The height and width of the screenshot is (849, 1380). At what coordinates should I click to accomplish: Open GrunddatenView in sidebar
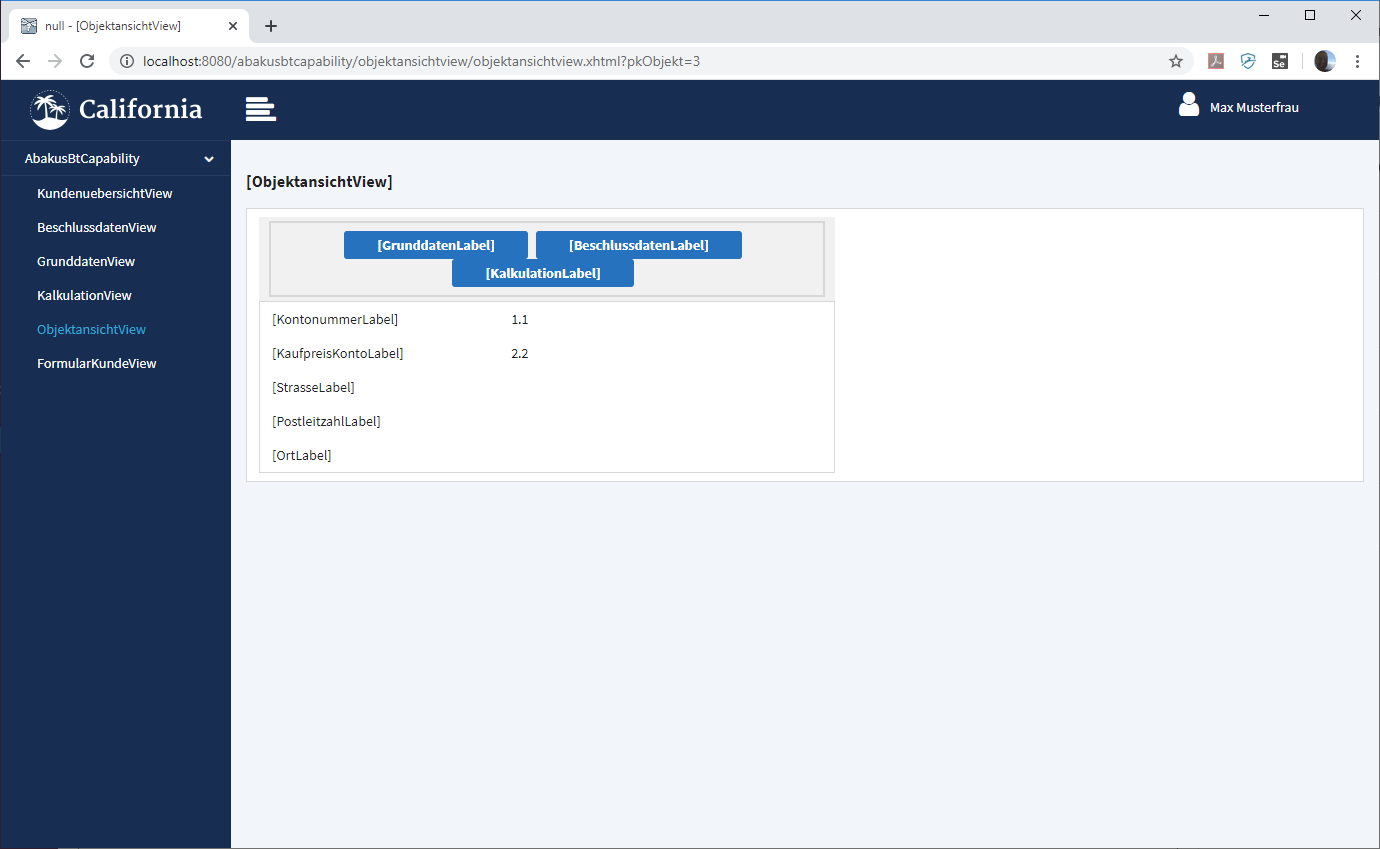(86, 261)
